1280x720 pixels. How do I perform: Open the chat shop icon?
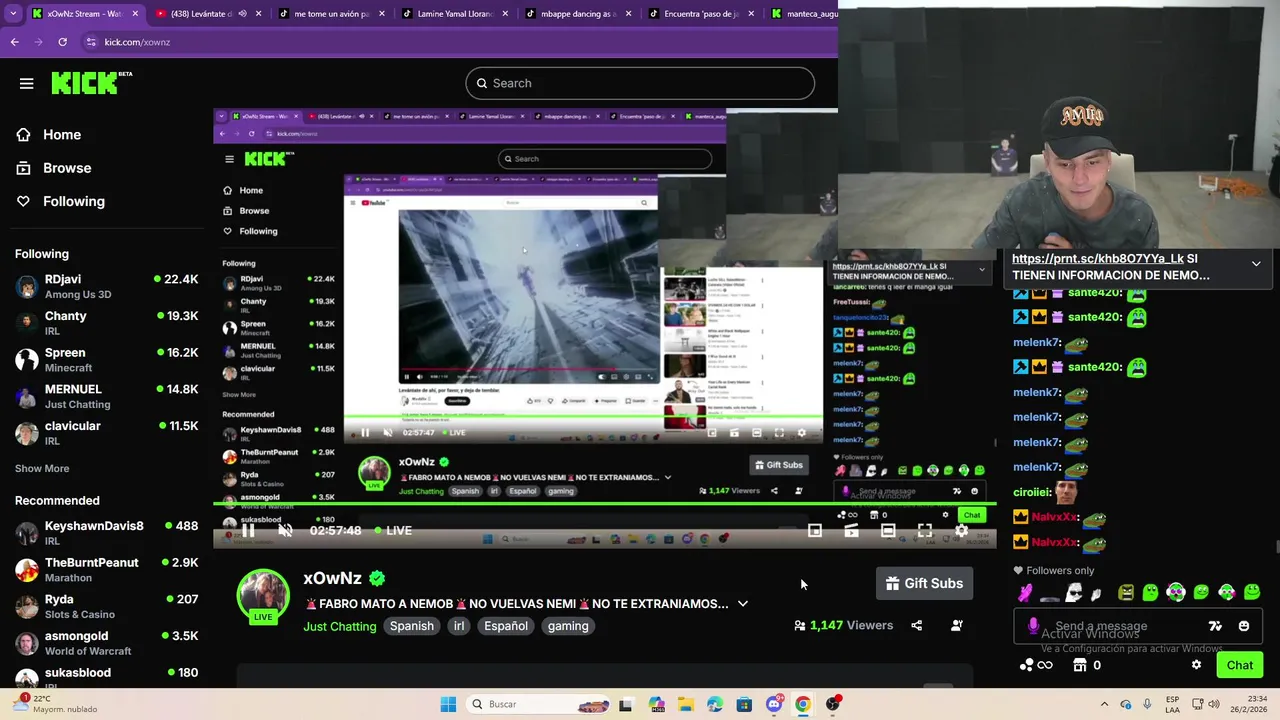click(1079, 665)
